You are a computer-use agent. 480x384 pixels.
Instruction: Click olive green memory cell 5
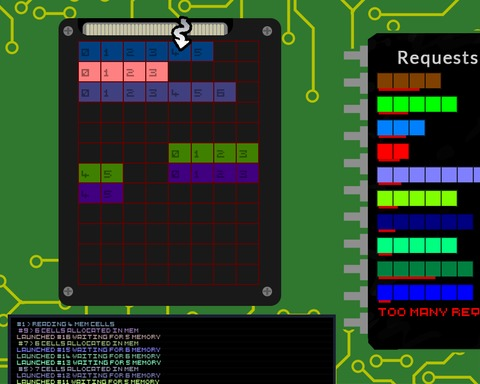coord(112,173)
